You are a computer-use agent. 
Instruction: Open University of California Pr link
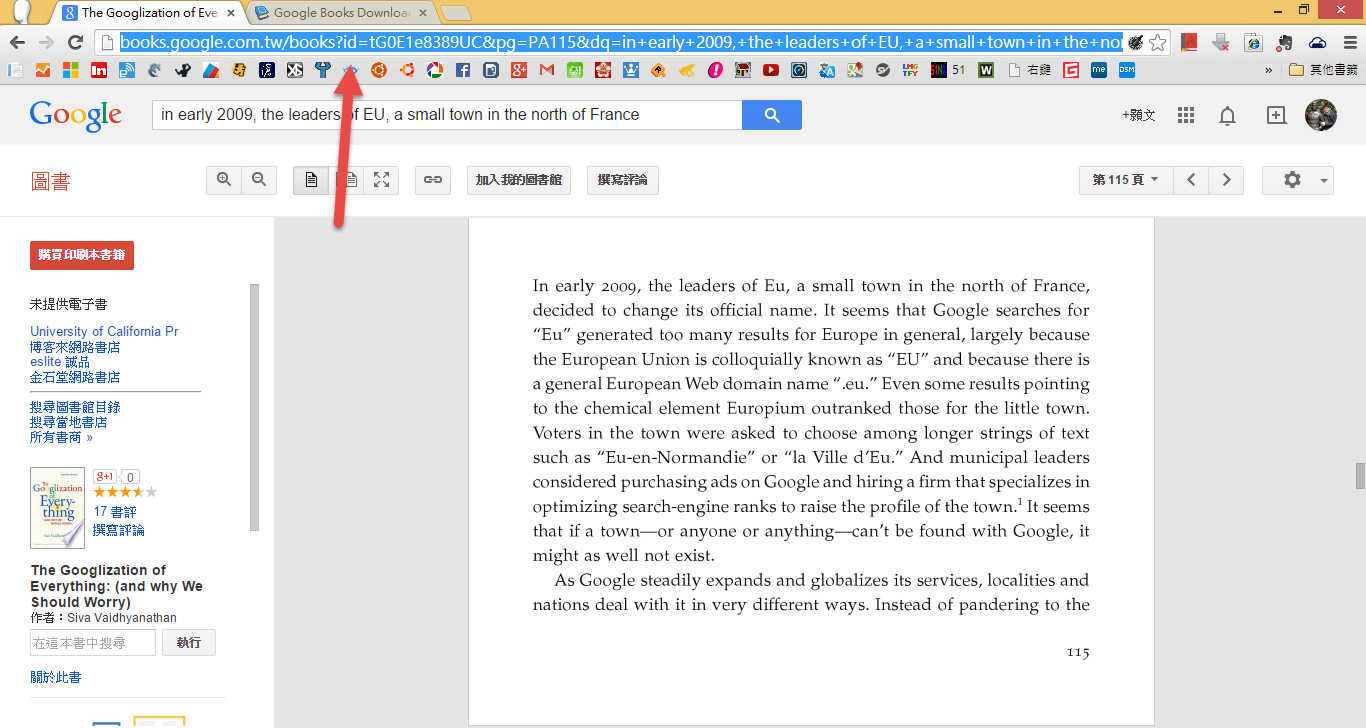[104, 331]
